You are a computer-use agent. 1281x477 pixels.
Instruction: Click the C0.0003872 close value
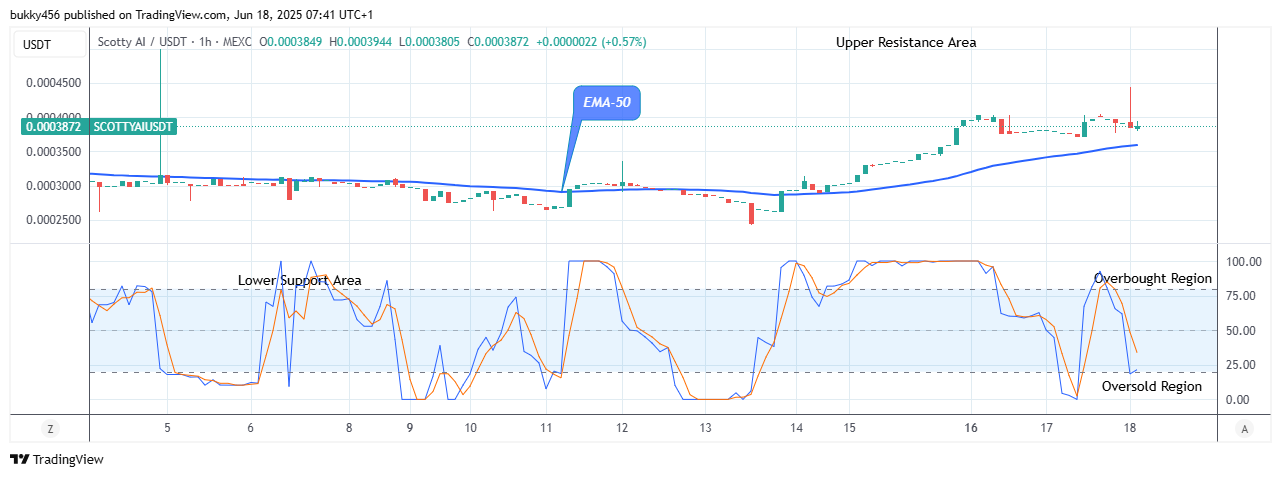pos(498,42)
